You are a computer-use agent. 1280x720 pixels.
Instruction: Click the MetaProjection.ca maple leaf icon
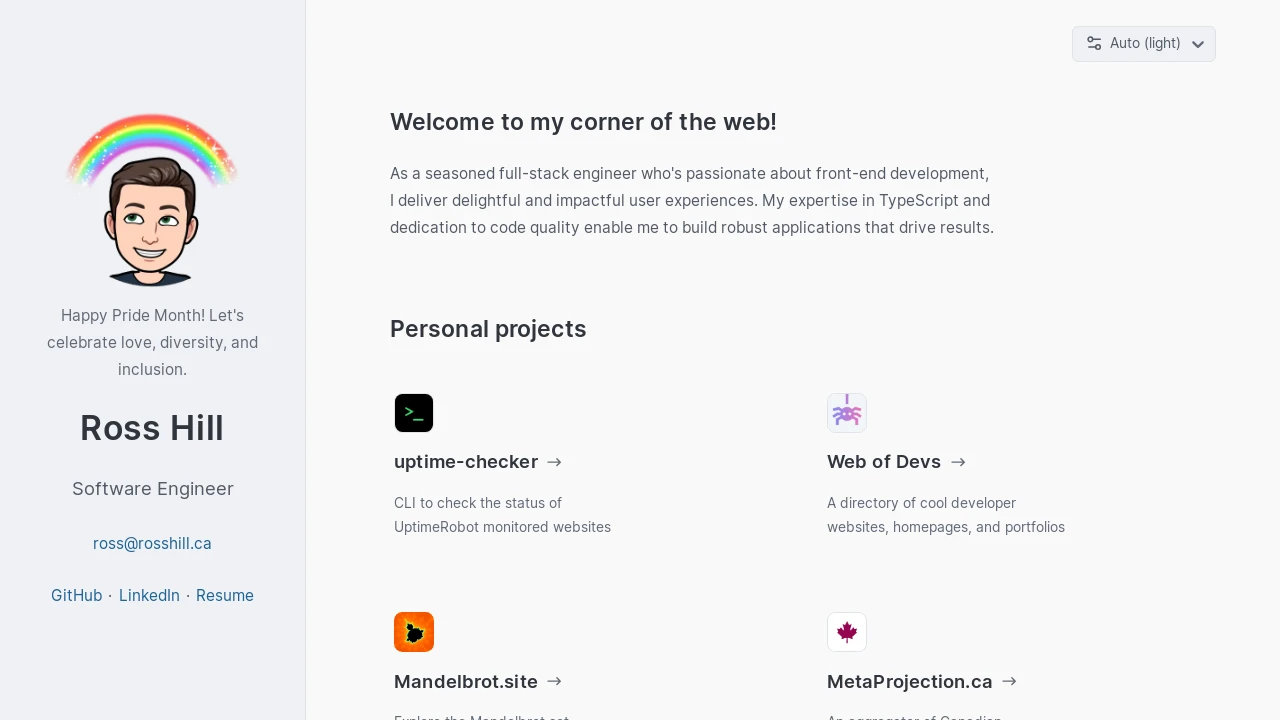[847, 632]
